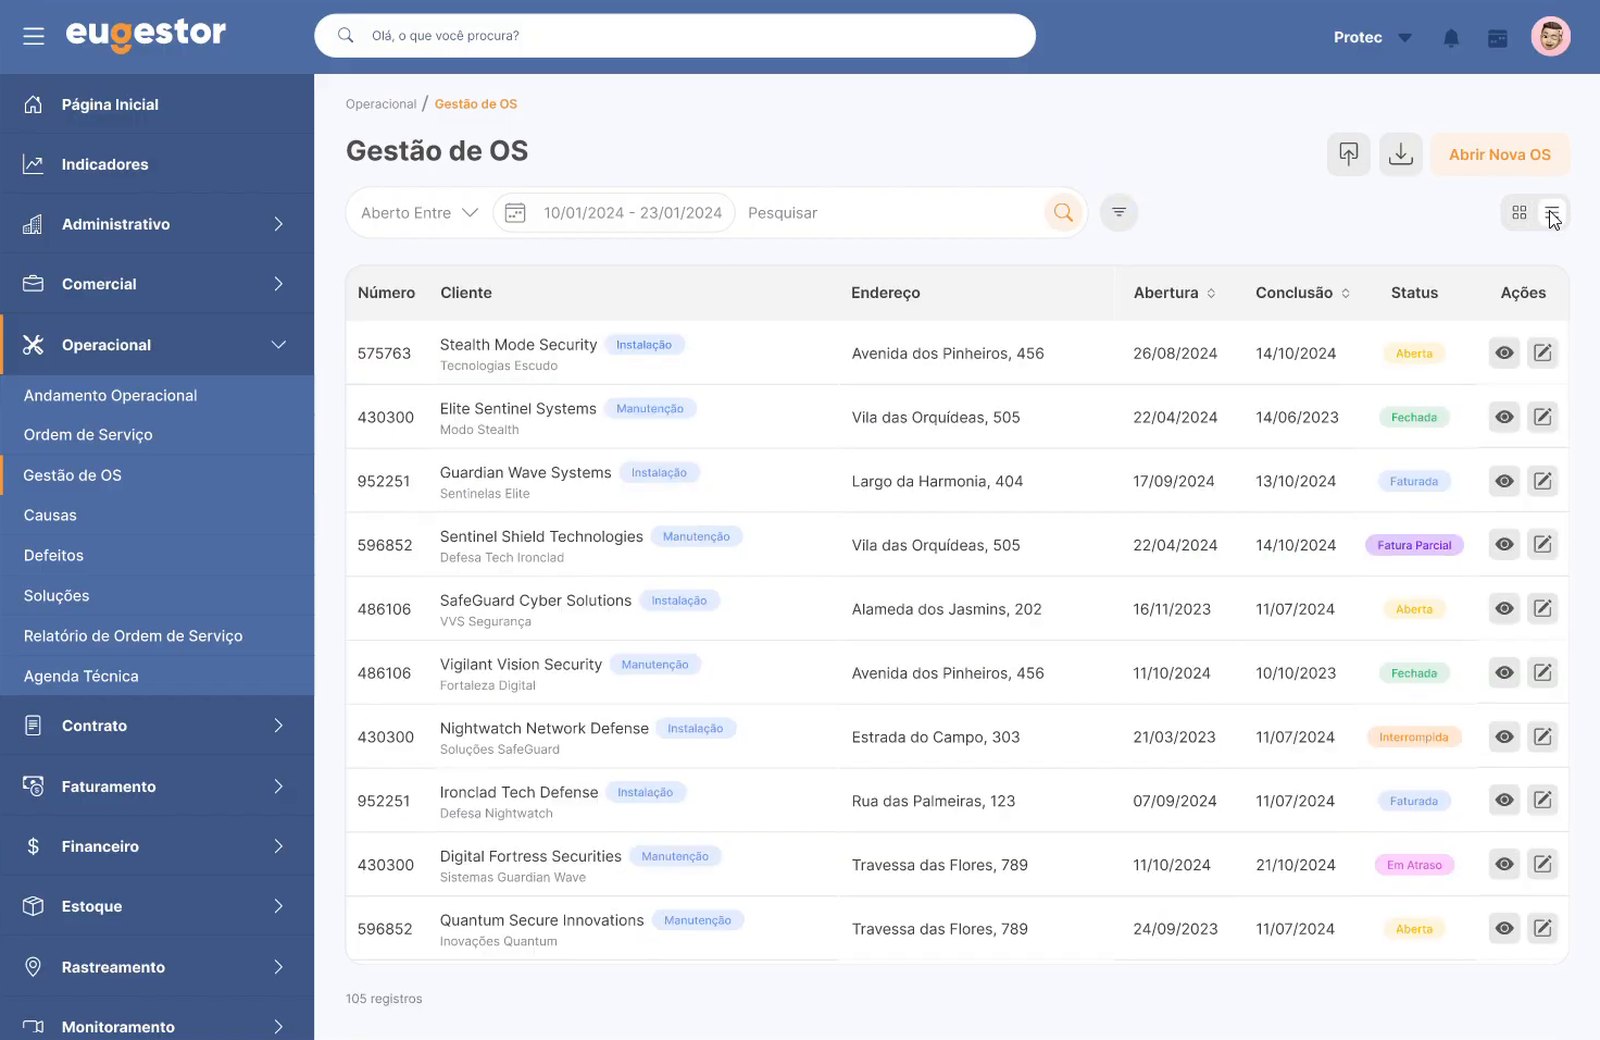Image resolution: width=1600 pixels, height=1040 pixels.
Task: View details of Stealth Mode Security order
Action: 1504,353
